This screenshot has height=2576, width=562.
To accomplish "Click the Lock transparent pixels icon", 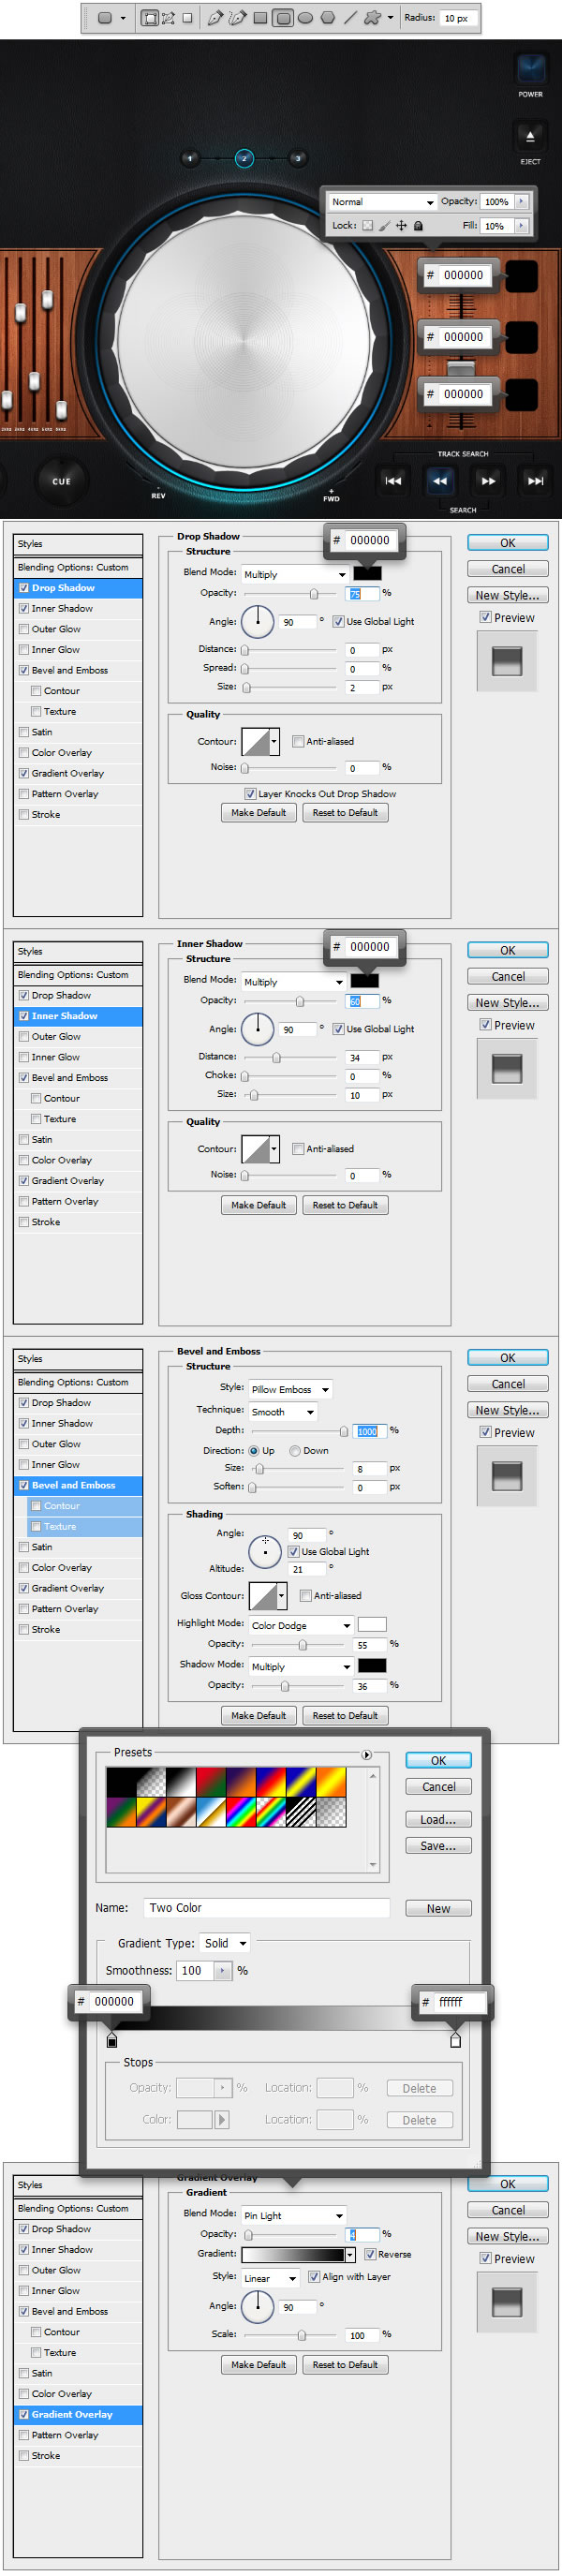I will (367, 226).
